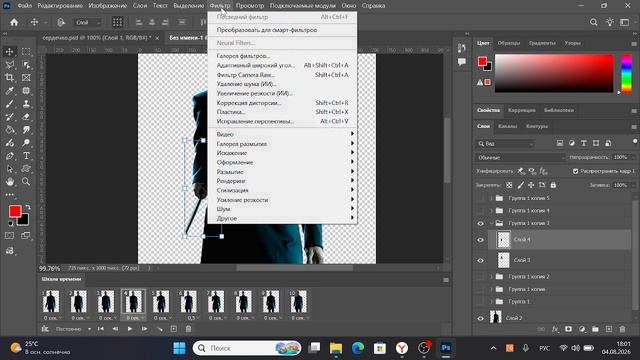The image size is (640, 360).
Task: Select frame 10 thumbnail in timeline
Action: coord(298,301)
